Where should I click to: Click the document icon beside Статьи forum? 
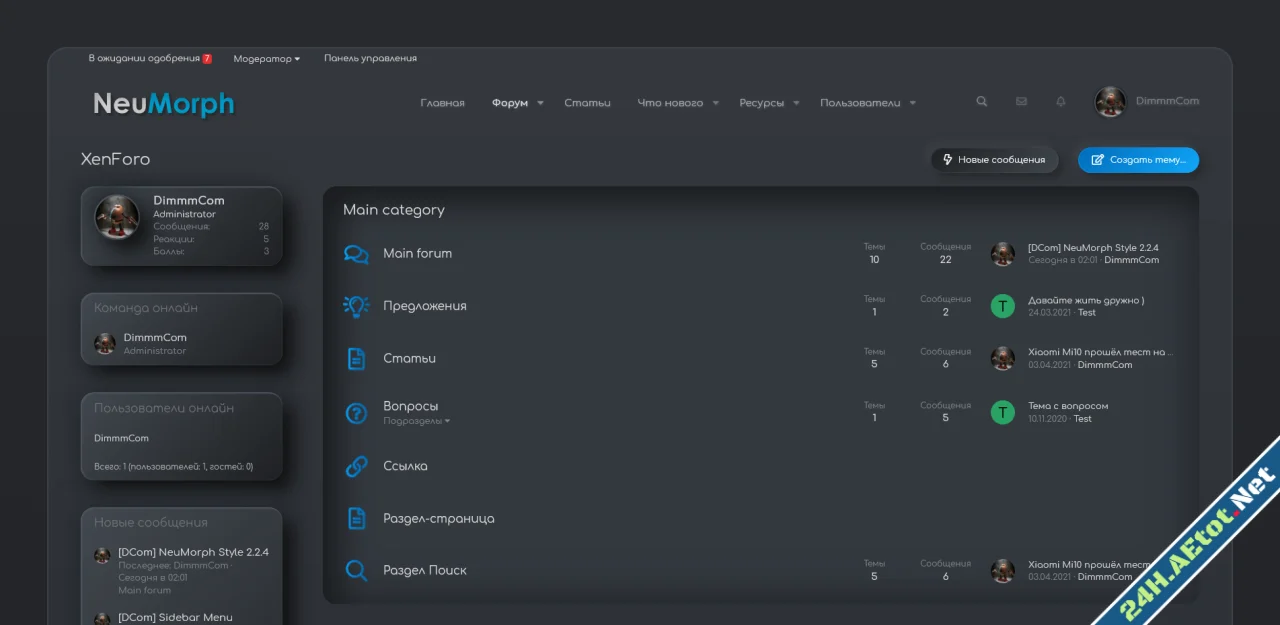tap(356, 359)
